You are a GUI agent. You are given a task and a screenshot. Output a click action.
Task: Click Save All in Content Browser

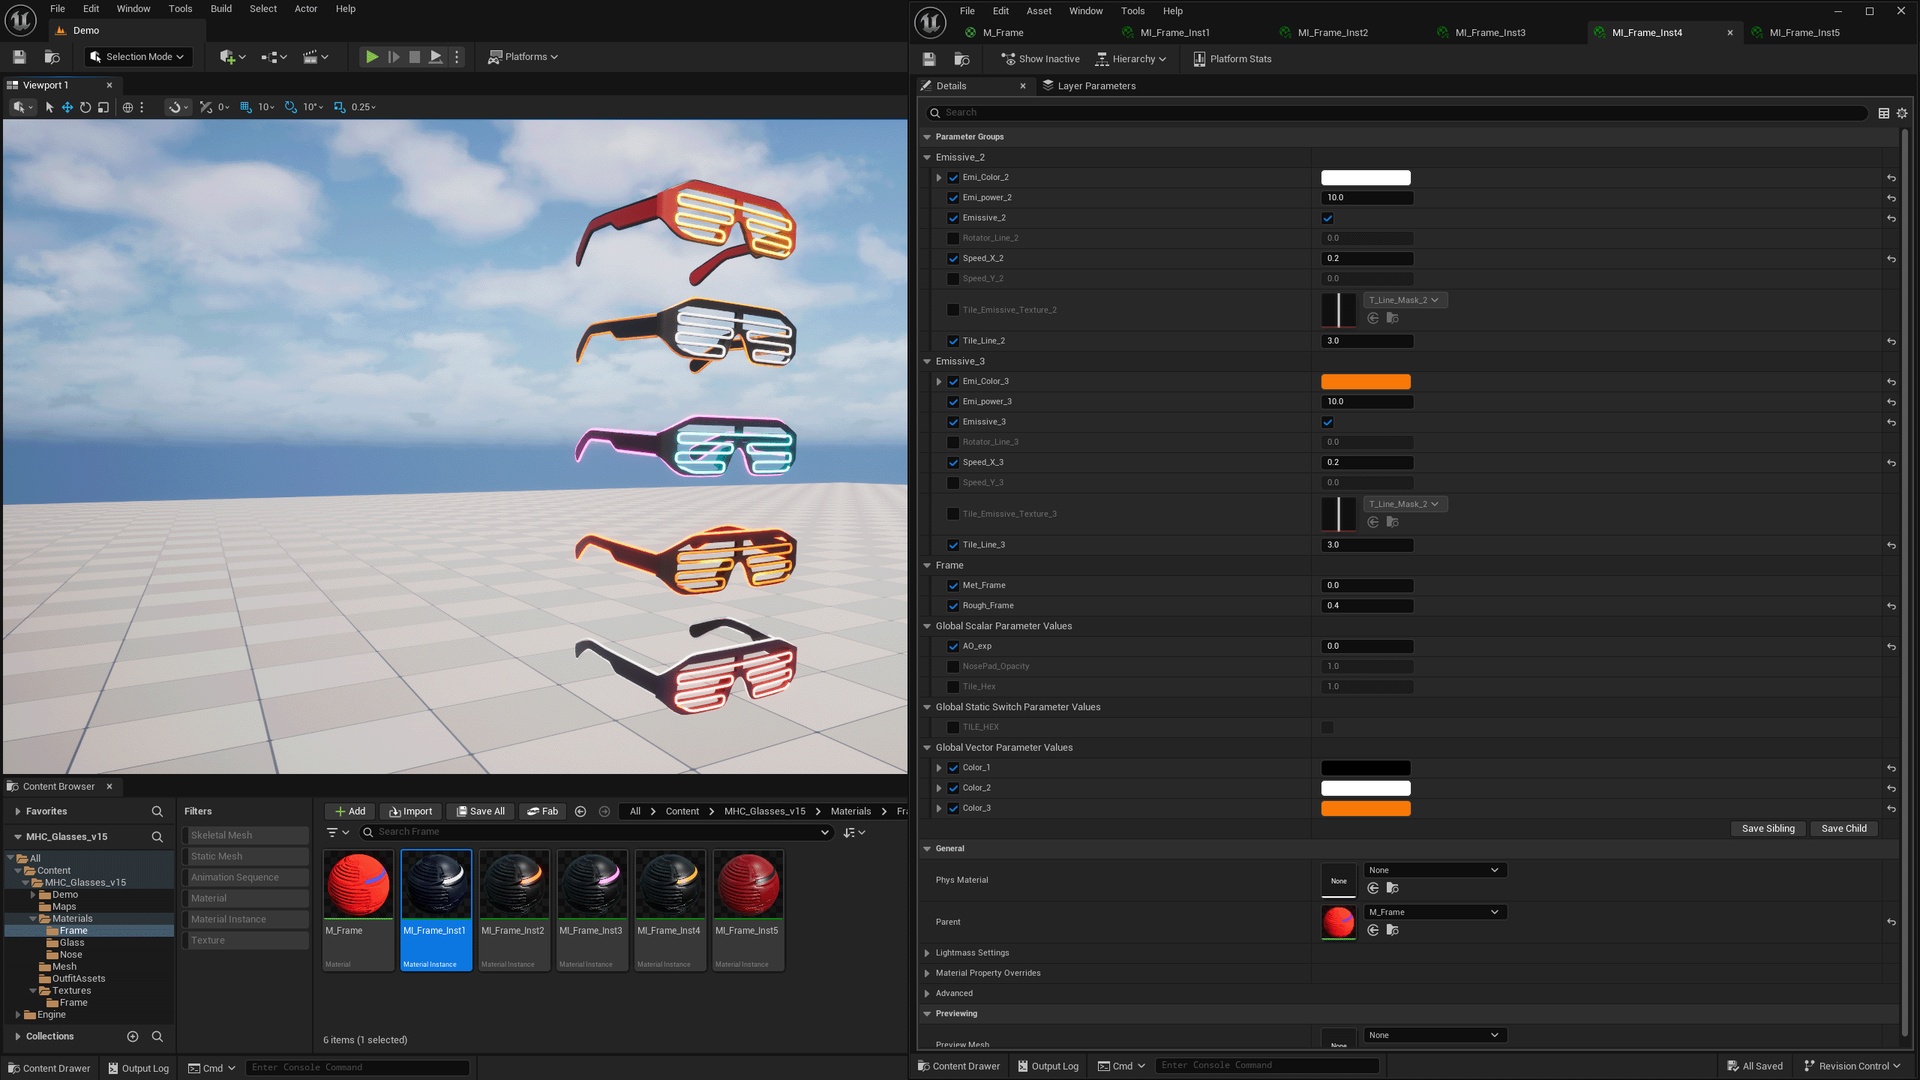coord(480,811)
